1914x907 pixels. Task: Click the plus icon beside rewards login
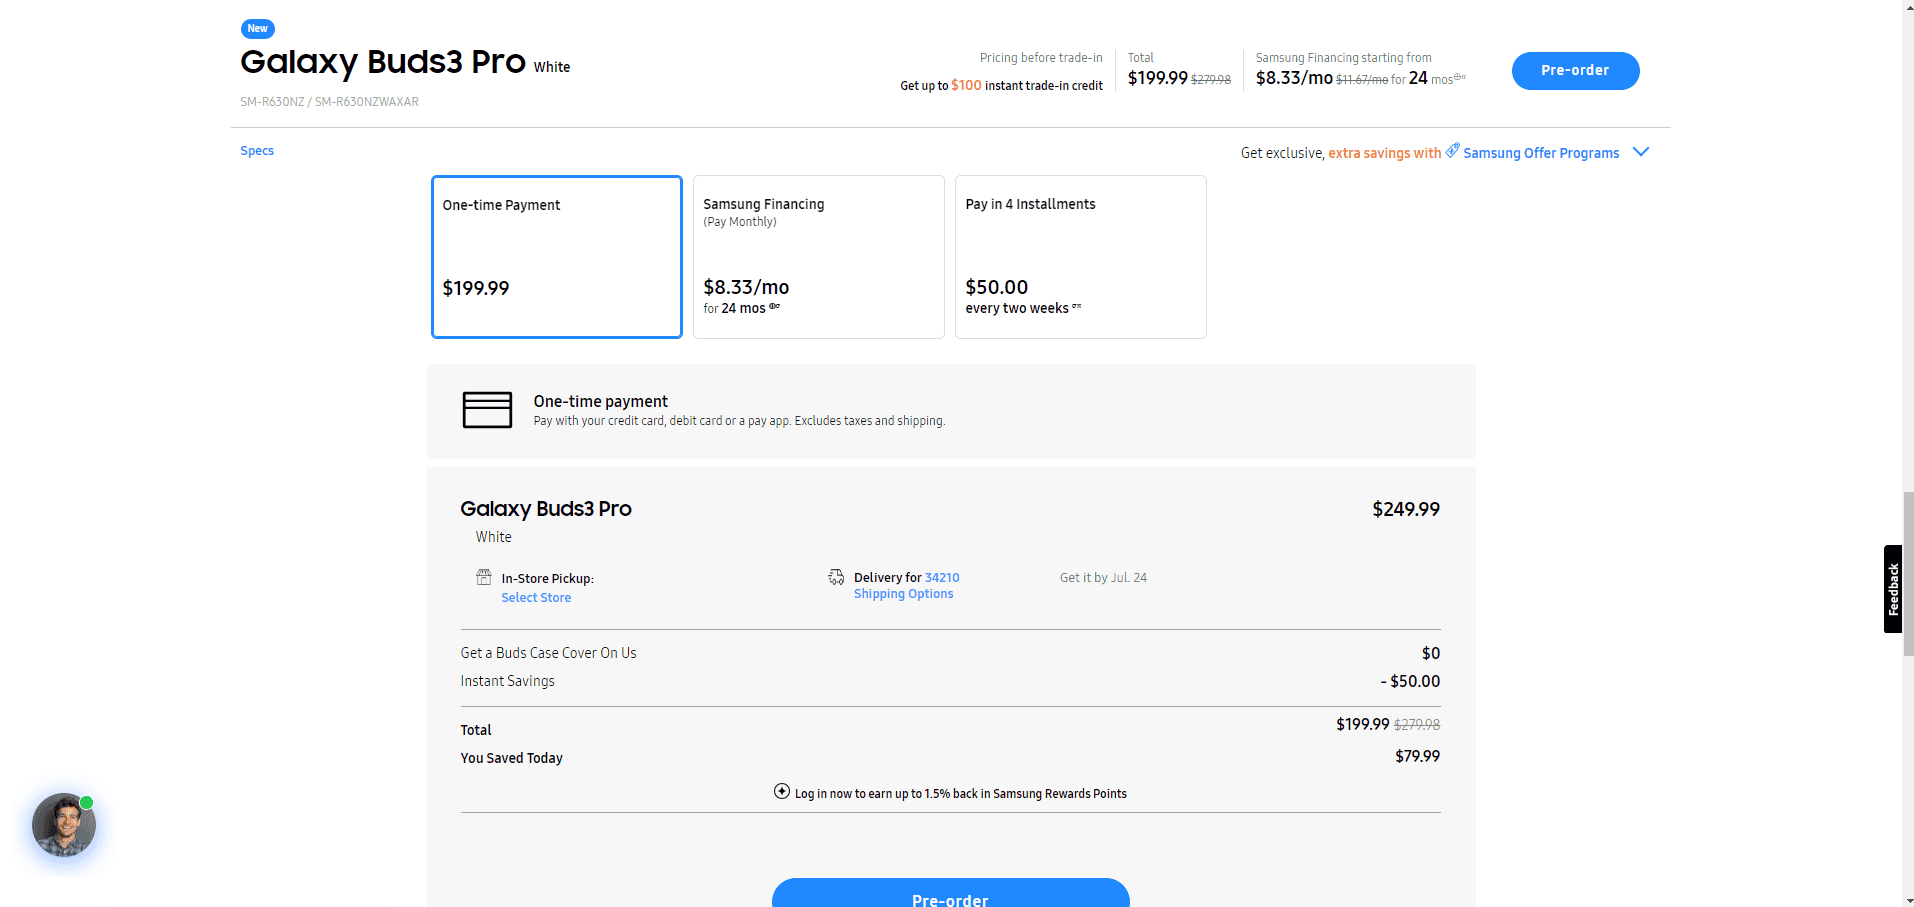[782, 792]
